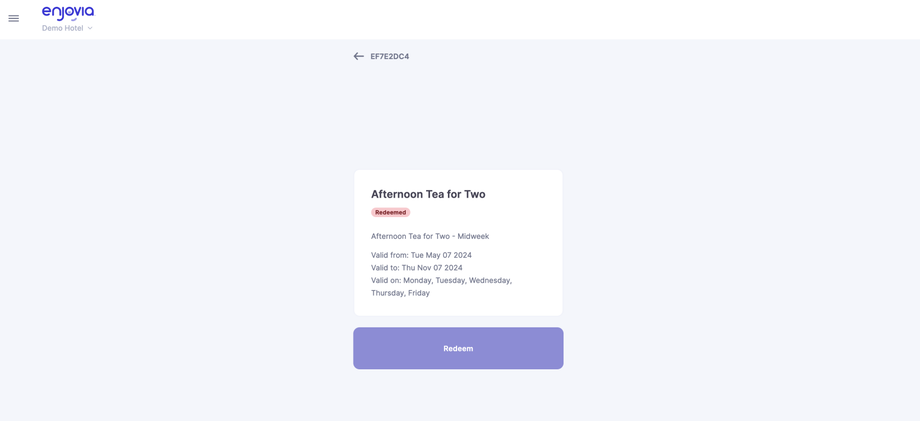Screen dimensions: 920x421
Task: Expand the chevron beside Demo Hotel
Action: [x=90, y=28]
